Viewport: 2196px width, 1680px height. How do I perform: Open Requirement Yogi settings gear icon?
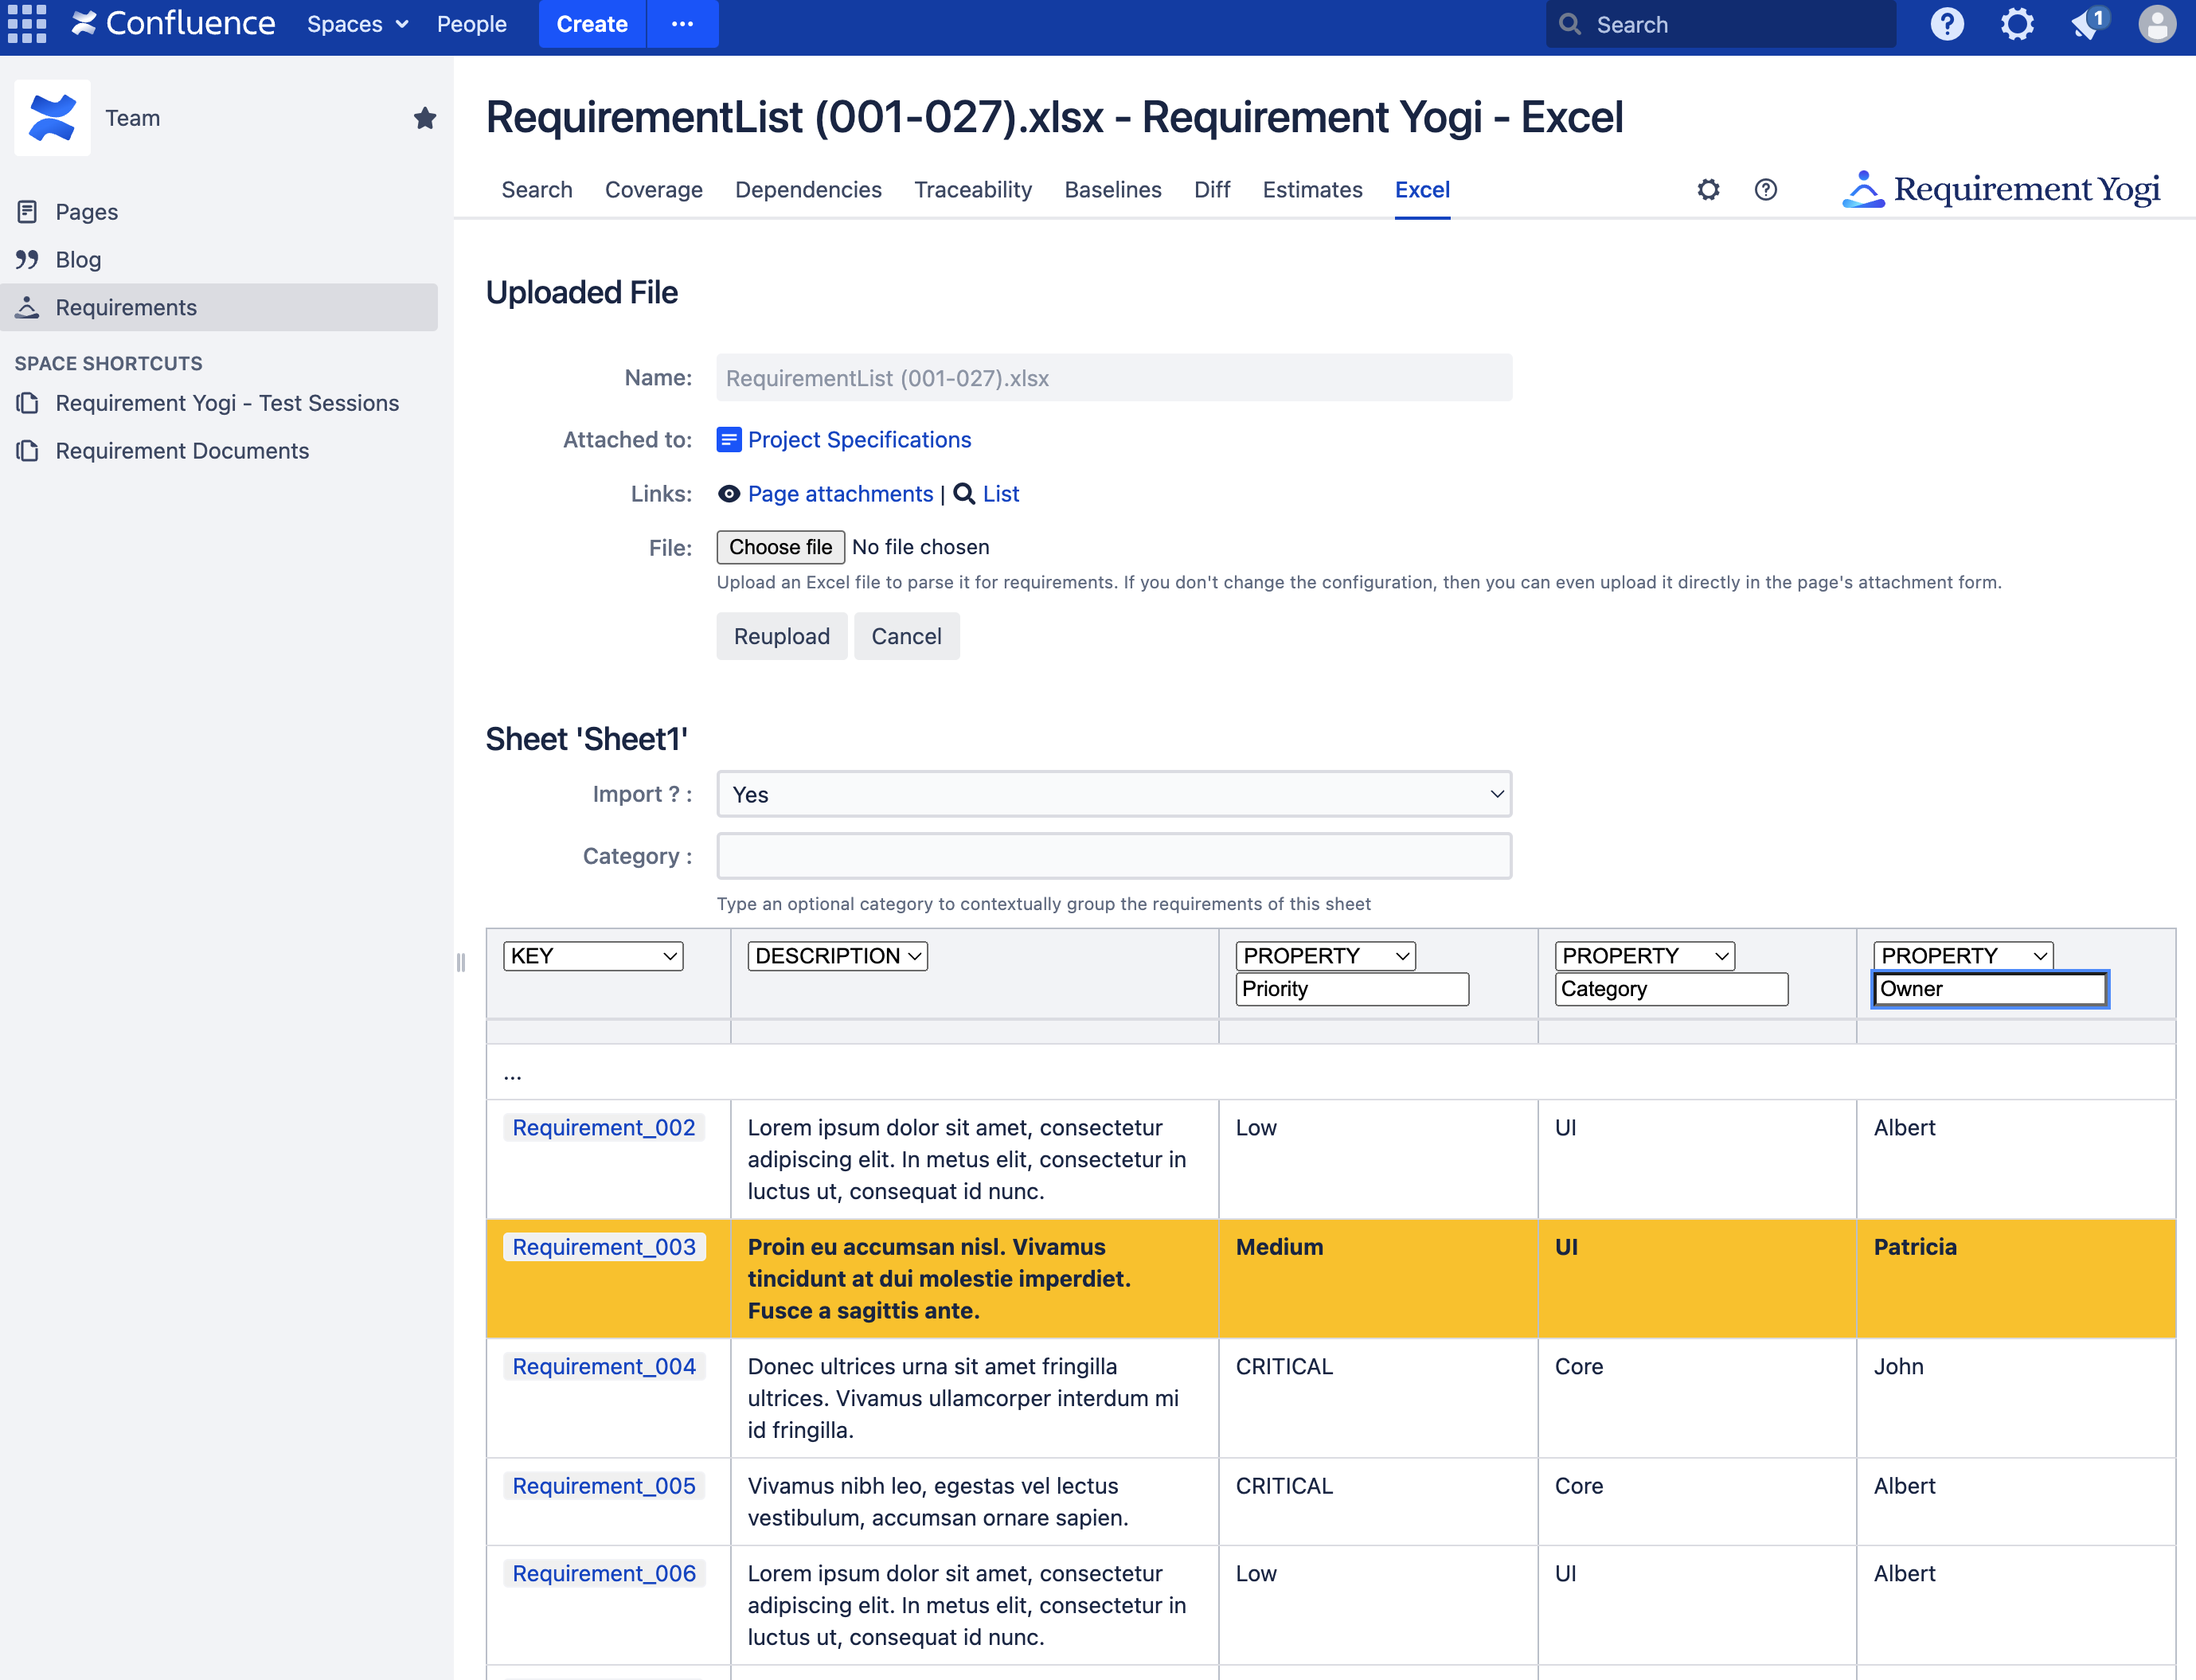coord(1708,190)
